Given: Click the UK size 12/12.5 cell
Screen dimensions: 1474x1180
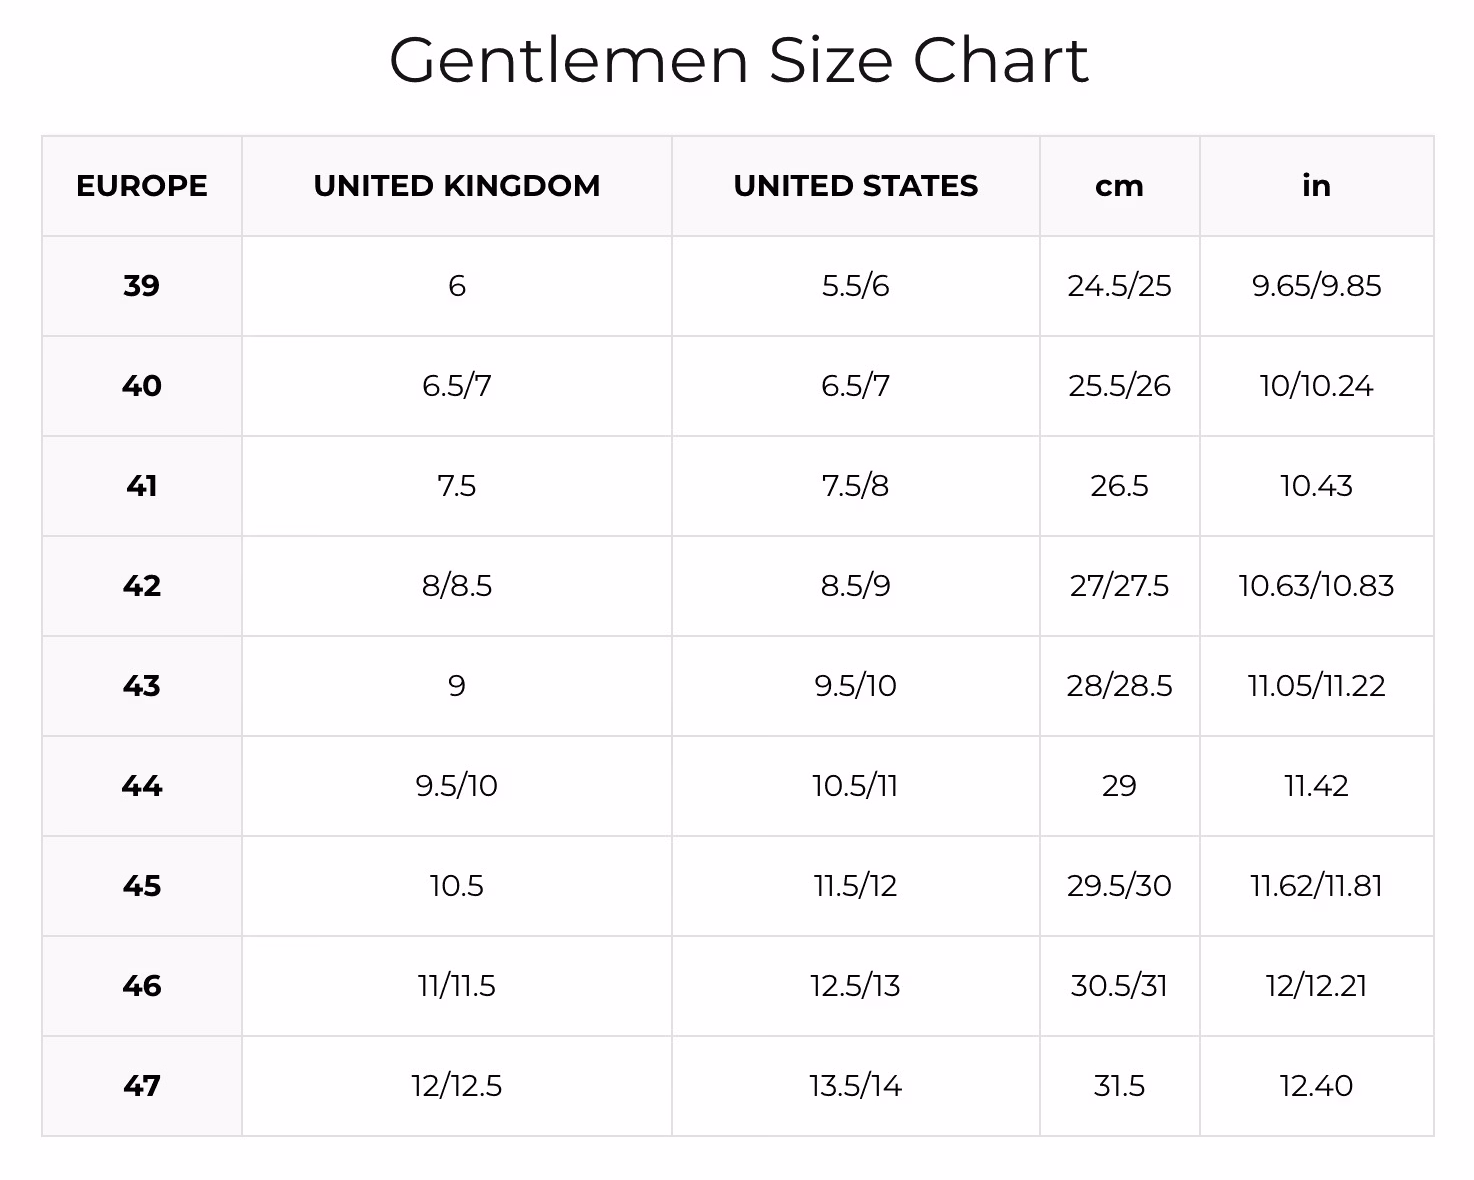Looking at the screenshot, I should coord(457,1086).
